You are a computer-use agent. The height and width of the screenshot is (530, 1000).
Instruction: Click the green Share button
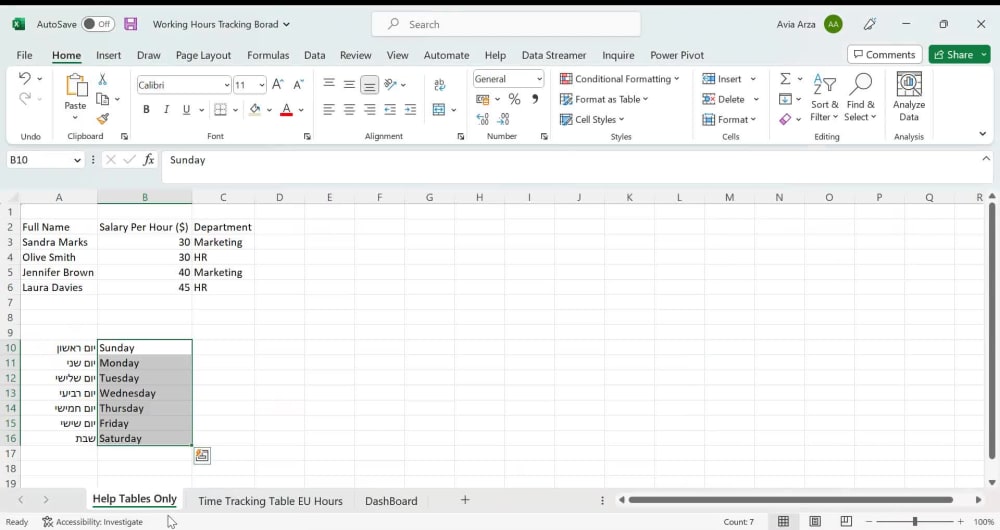tap(959, 54)
